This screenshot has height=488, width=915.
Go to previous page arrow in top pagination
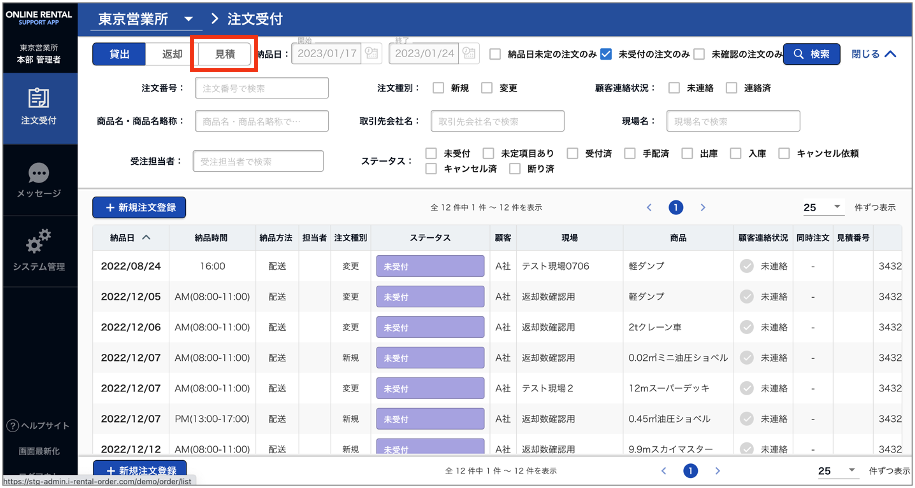coord(649,207)
